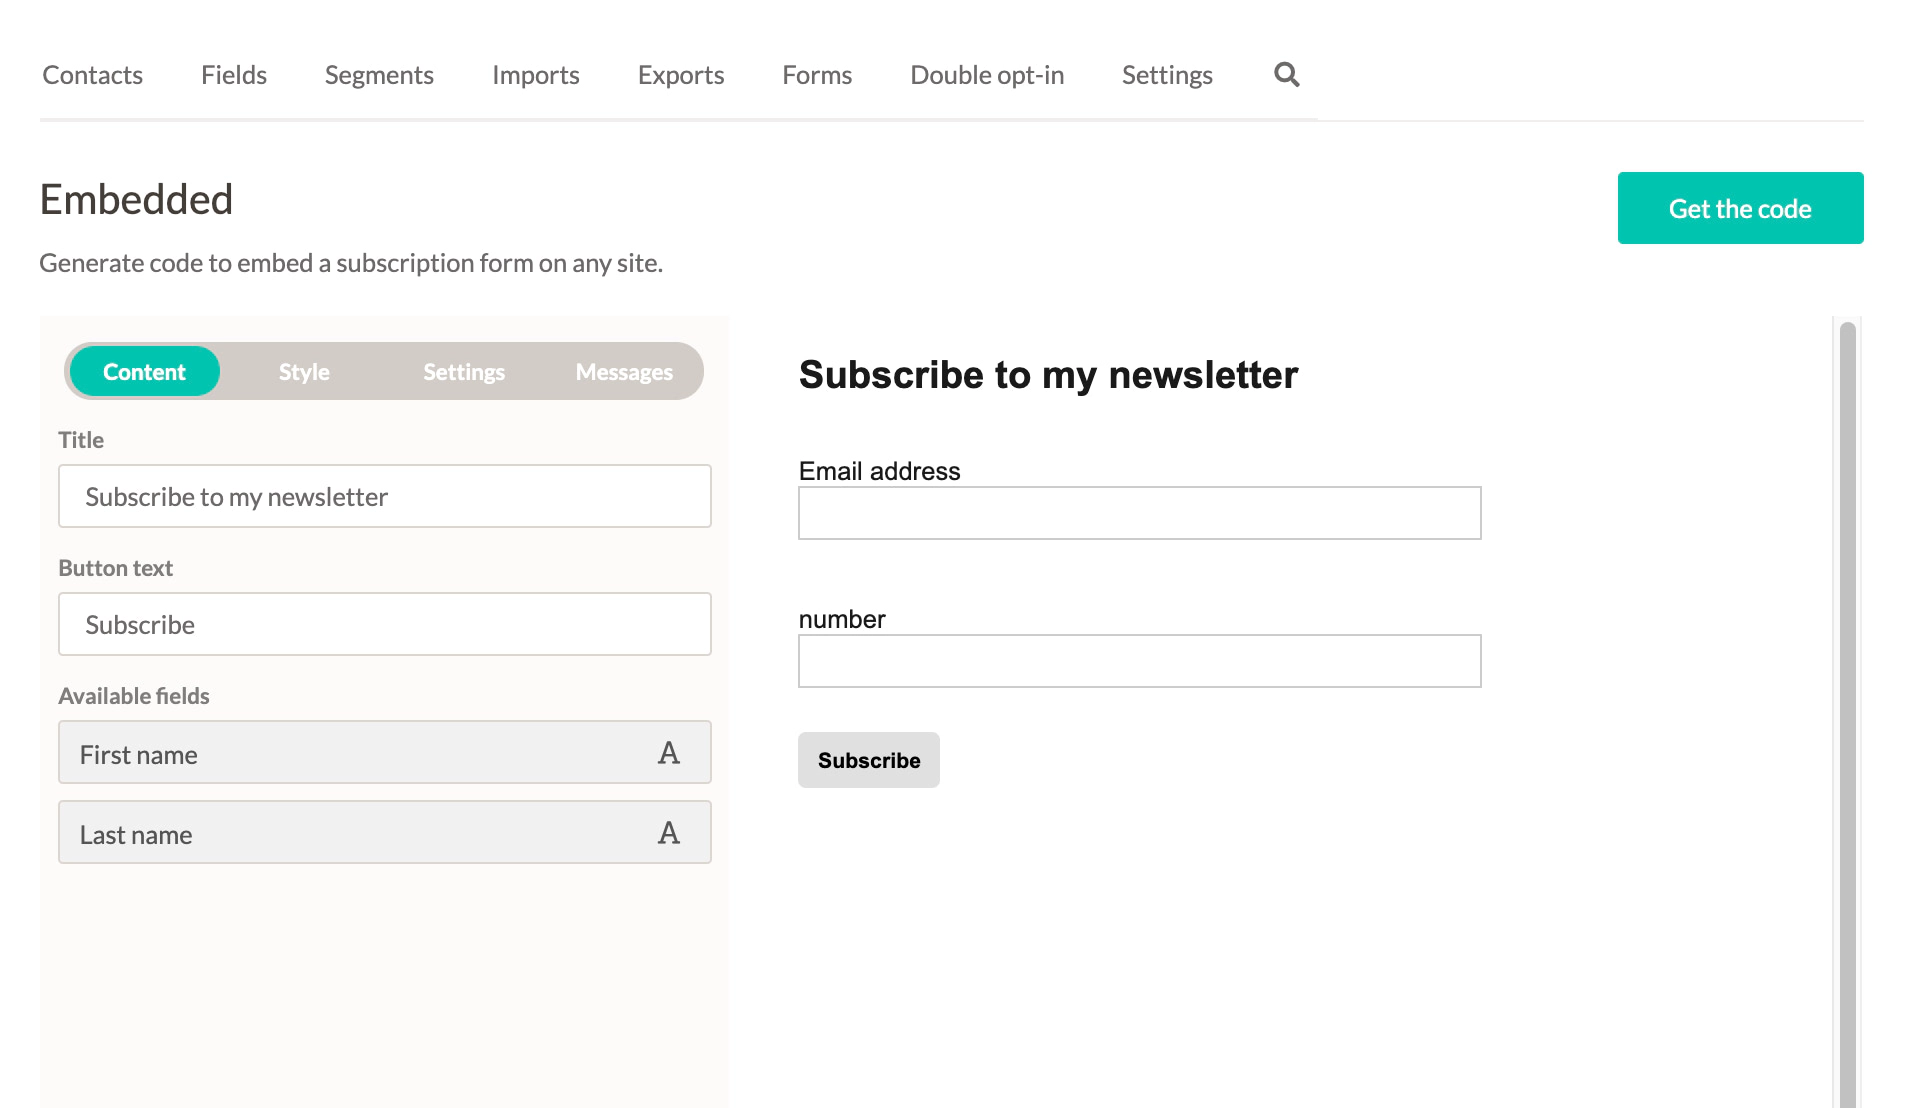Navigate to Imports
The width and height of the screenshot is (1914, 1108).
535,75
